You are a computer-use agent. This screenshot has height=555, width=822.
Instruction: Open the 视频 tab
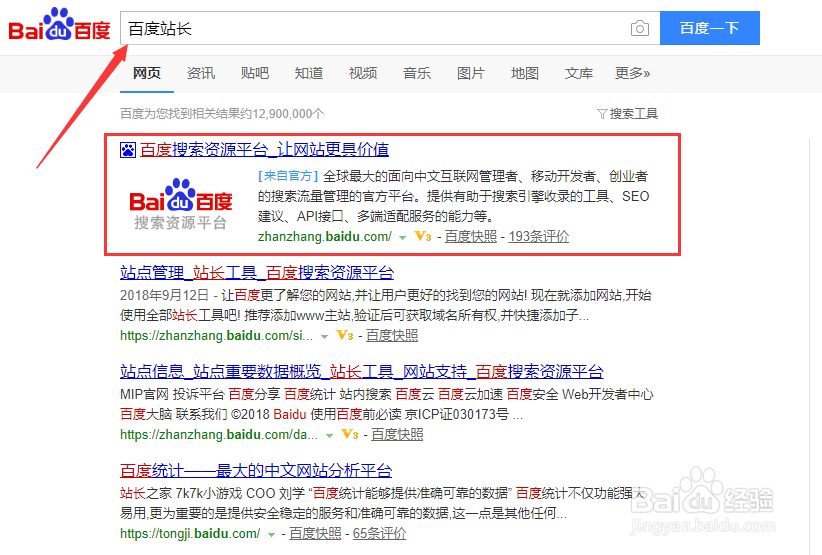(x=363, y=73)
